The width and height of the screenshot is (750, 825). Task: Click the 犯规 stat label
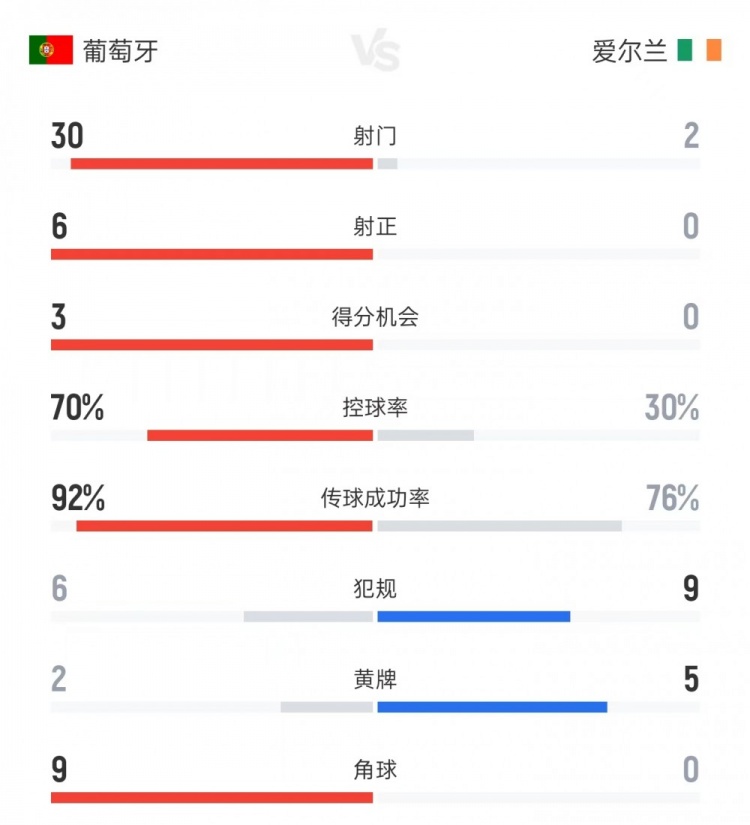click(x=375, y=589)
